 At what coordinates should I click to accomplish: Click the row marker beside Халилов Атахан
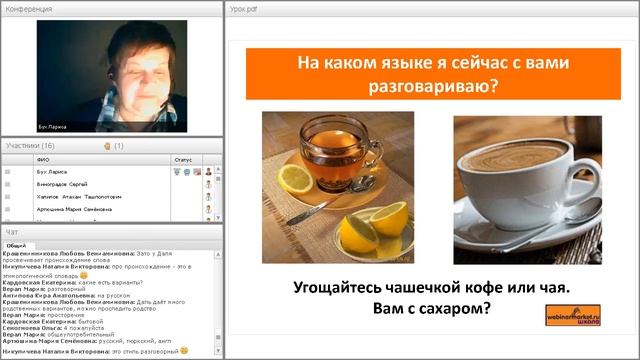[x=7, y=197]
